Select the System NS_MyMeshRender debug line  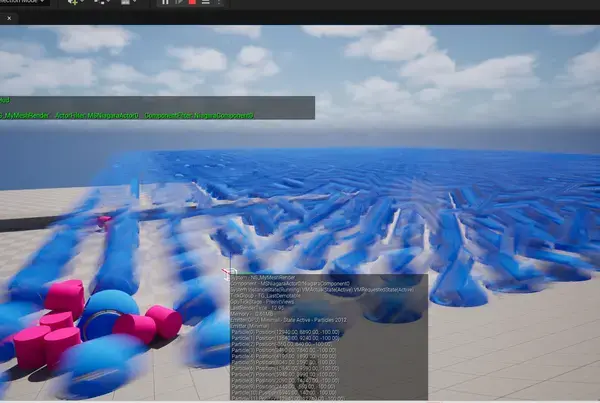pyautogui.click(x=270, y=277)
